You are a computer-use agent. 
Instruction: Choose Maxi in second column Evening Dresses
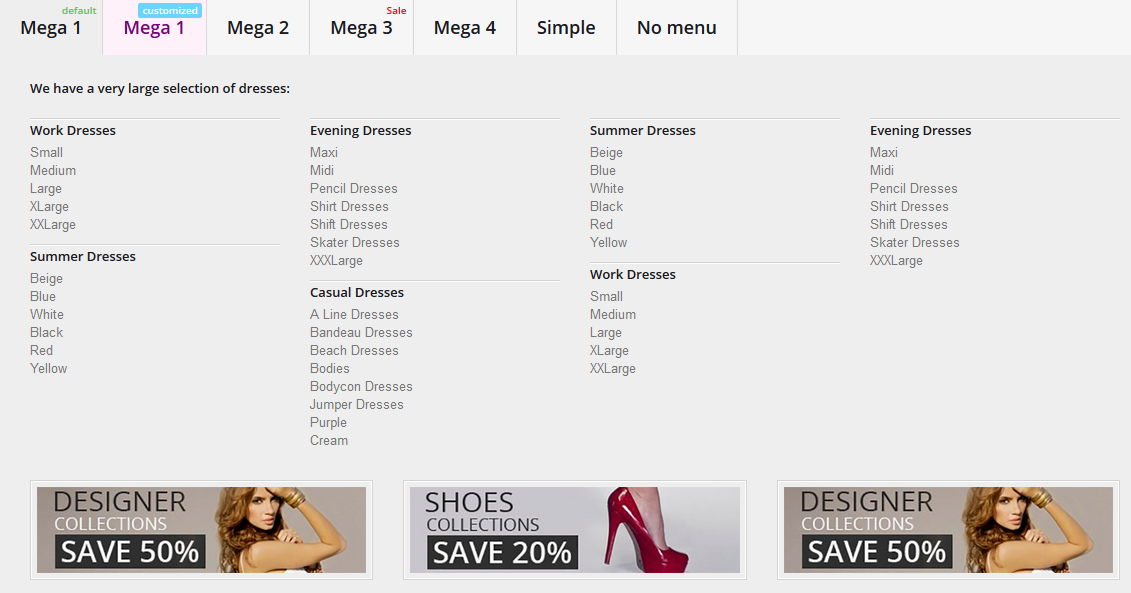point(324,152)
